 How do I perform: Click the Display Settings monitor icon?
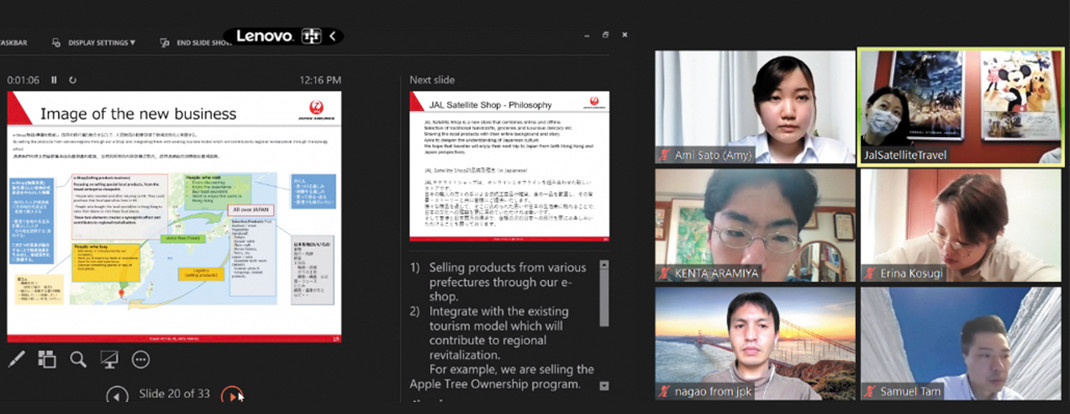coord(57,42)
